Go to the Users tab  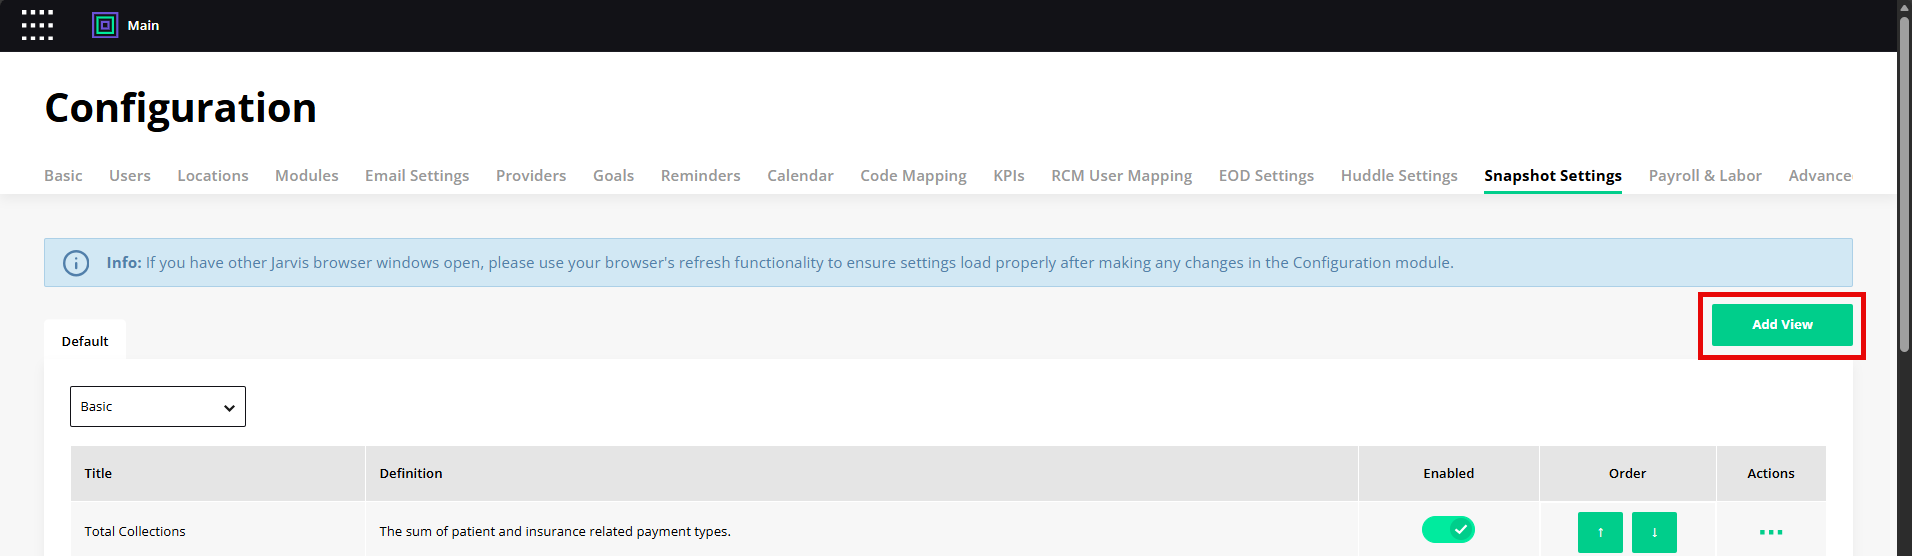[130, 176]
